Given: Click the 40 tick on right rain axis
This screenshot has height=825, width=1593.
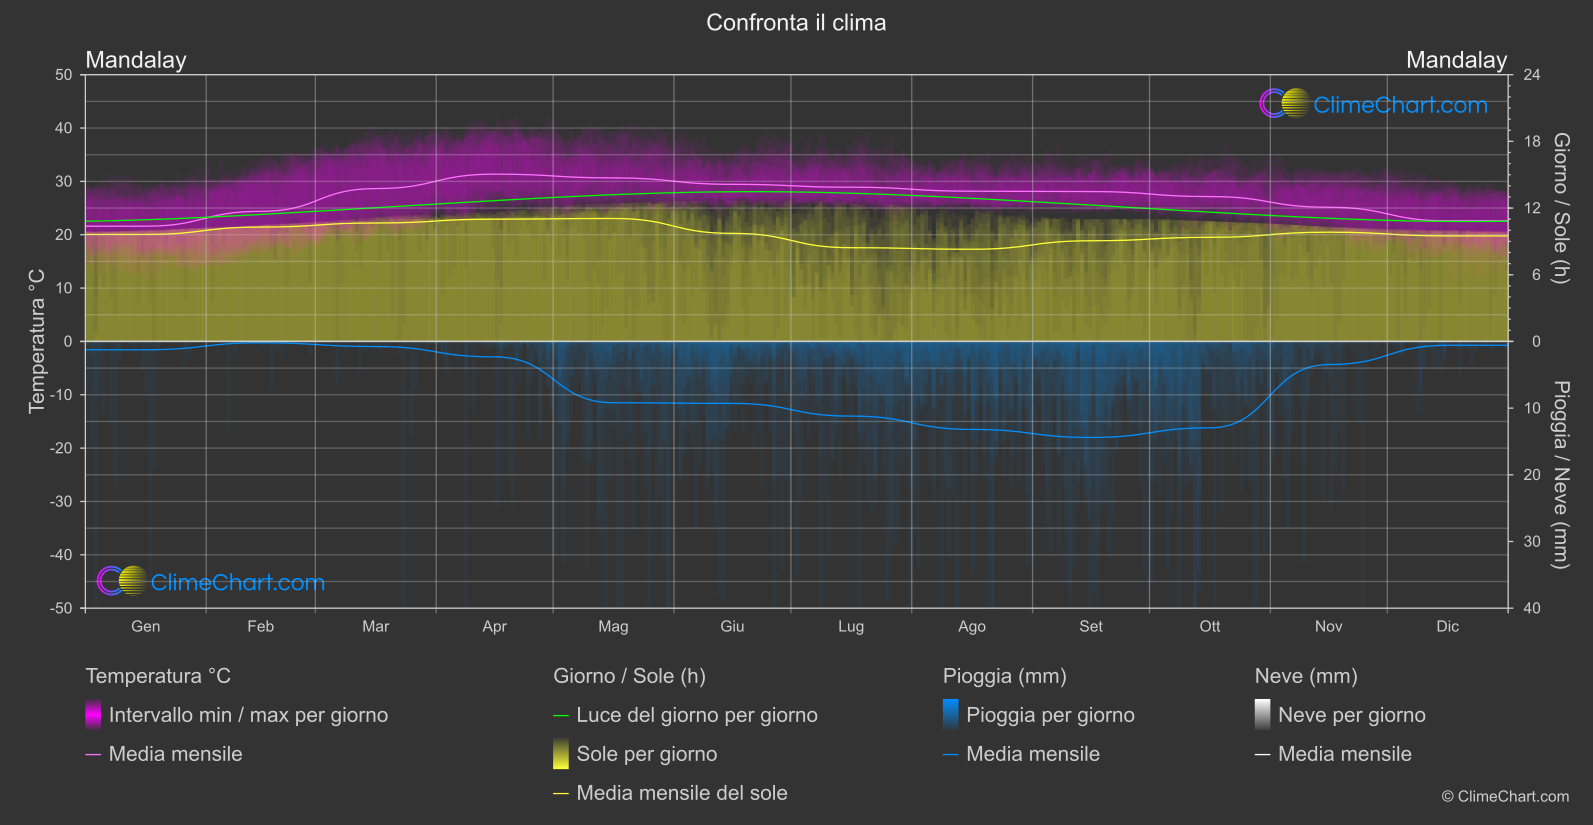Looking at the screenshot, I should (x=1532, y=608).
